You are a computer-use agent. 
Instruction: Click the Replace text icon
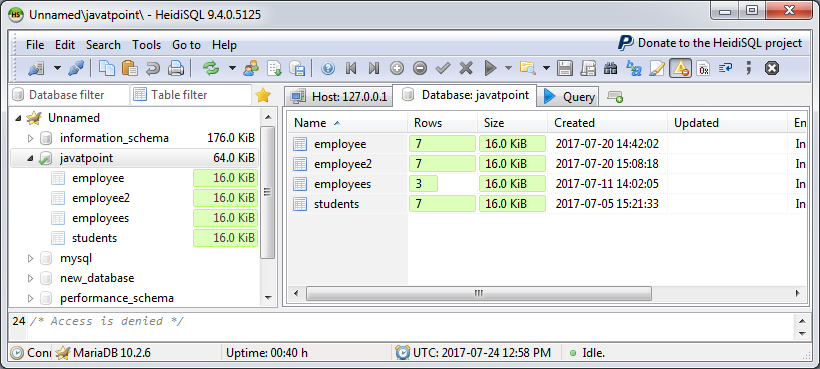tap(634, 68)
